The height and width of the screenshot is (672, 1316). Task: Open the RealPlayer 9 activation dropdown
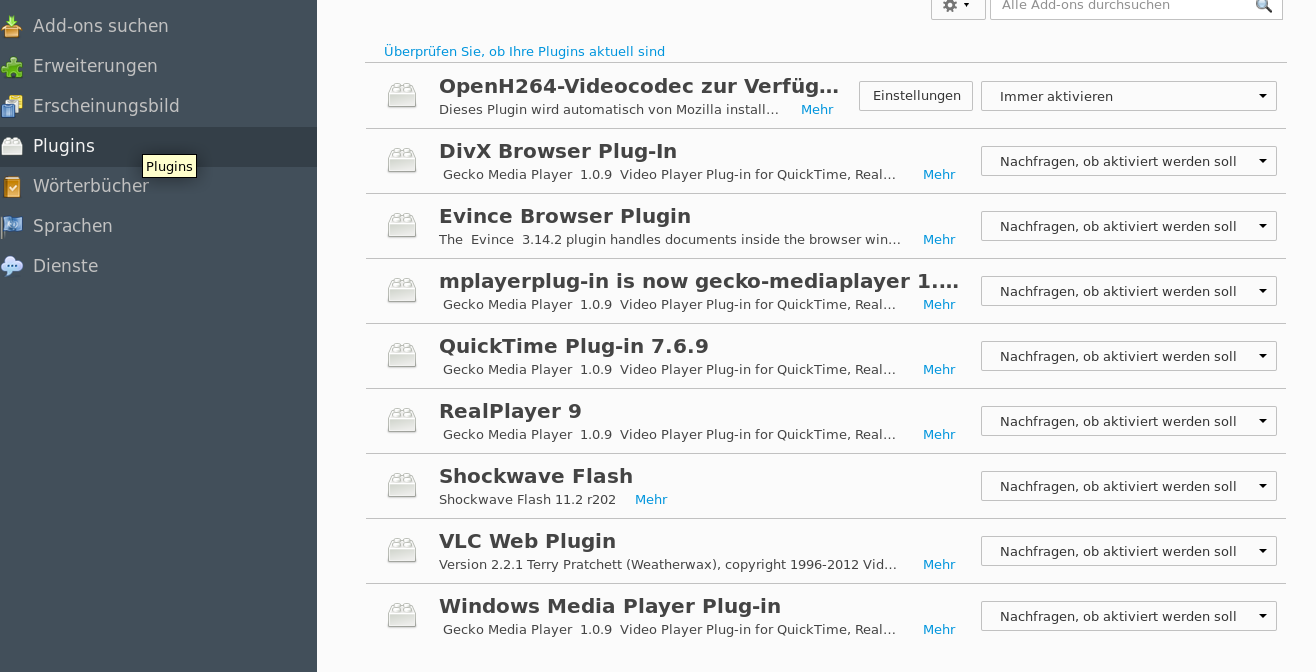(1128, 421)
